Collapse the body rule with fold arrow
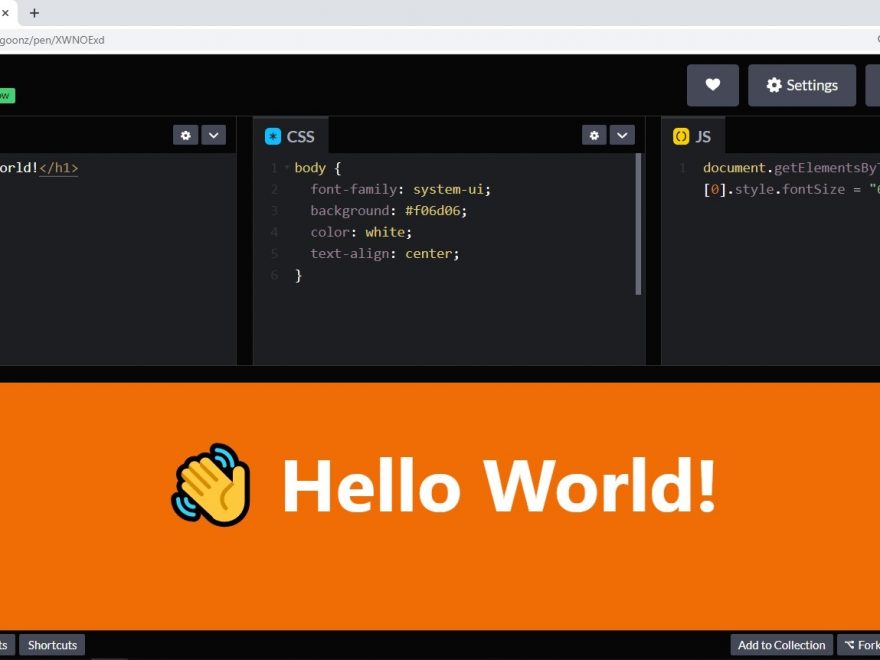 coord(287,168)
